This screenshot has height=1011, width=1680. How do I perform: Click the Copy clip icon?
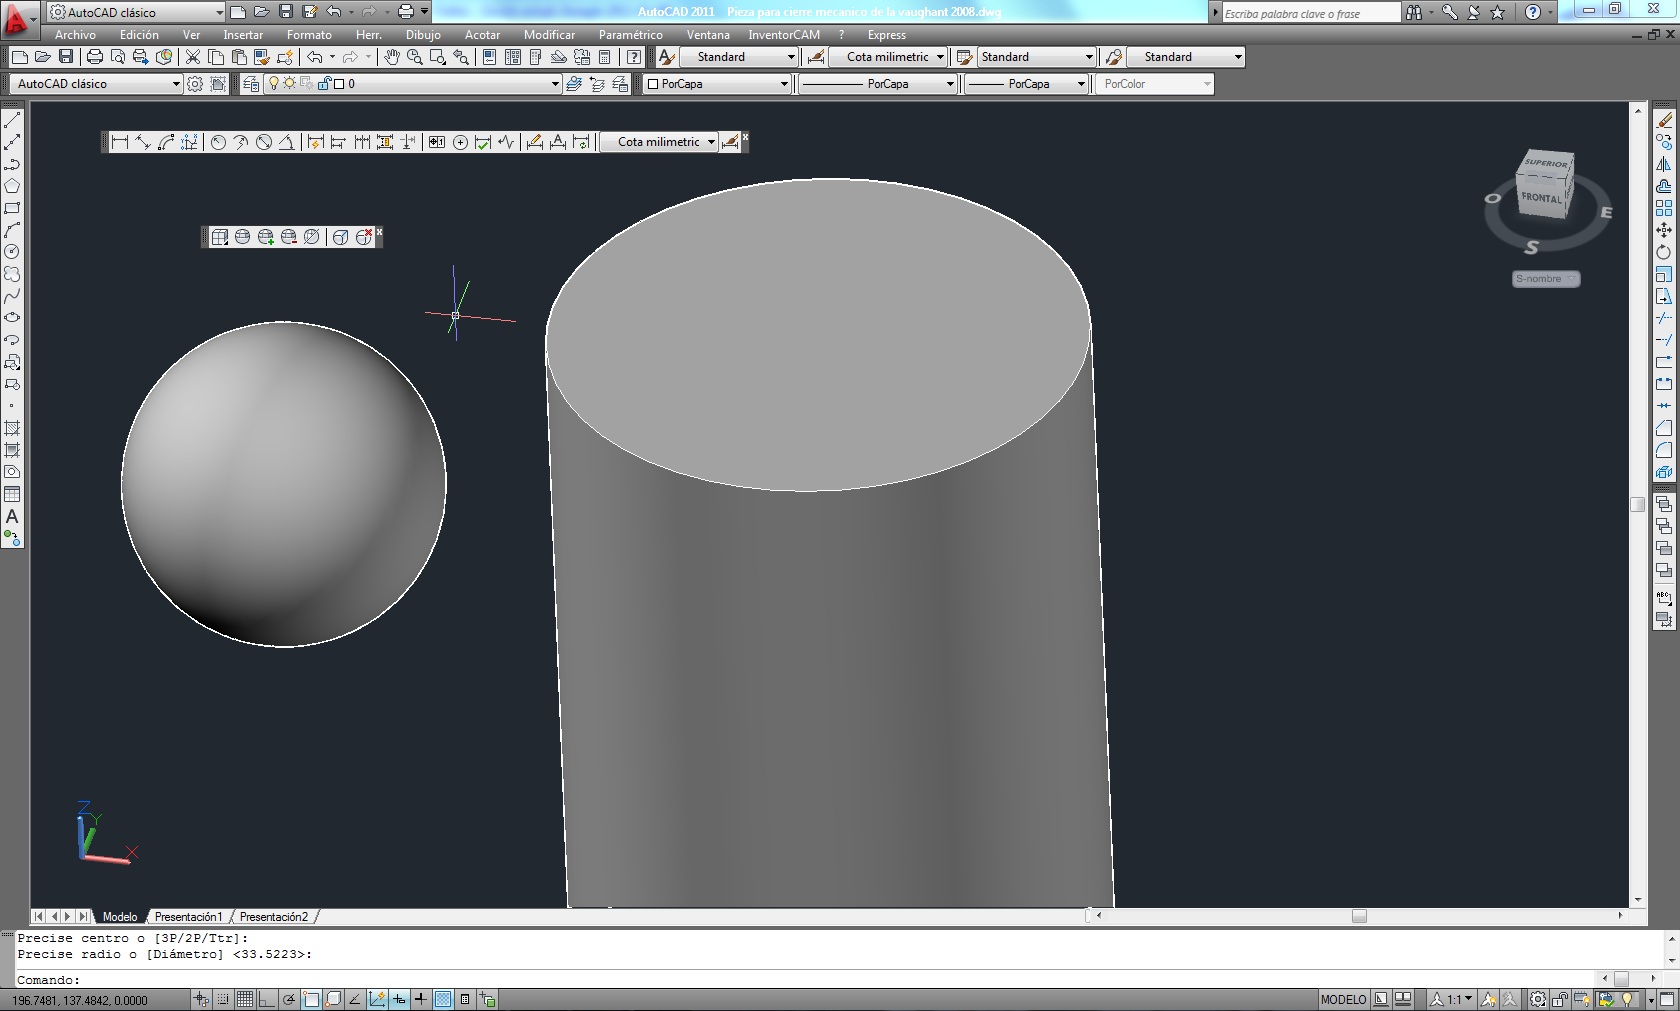click(216, 57)
